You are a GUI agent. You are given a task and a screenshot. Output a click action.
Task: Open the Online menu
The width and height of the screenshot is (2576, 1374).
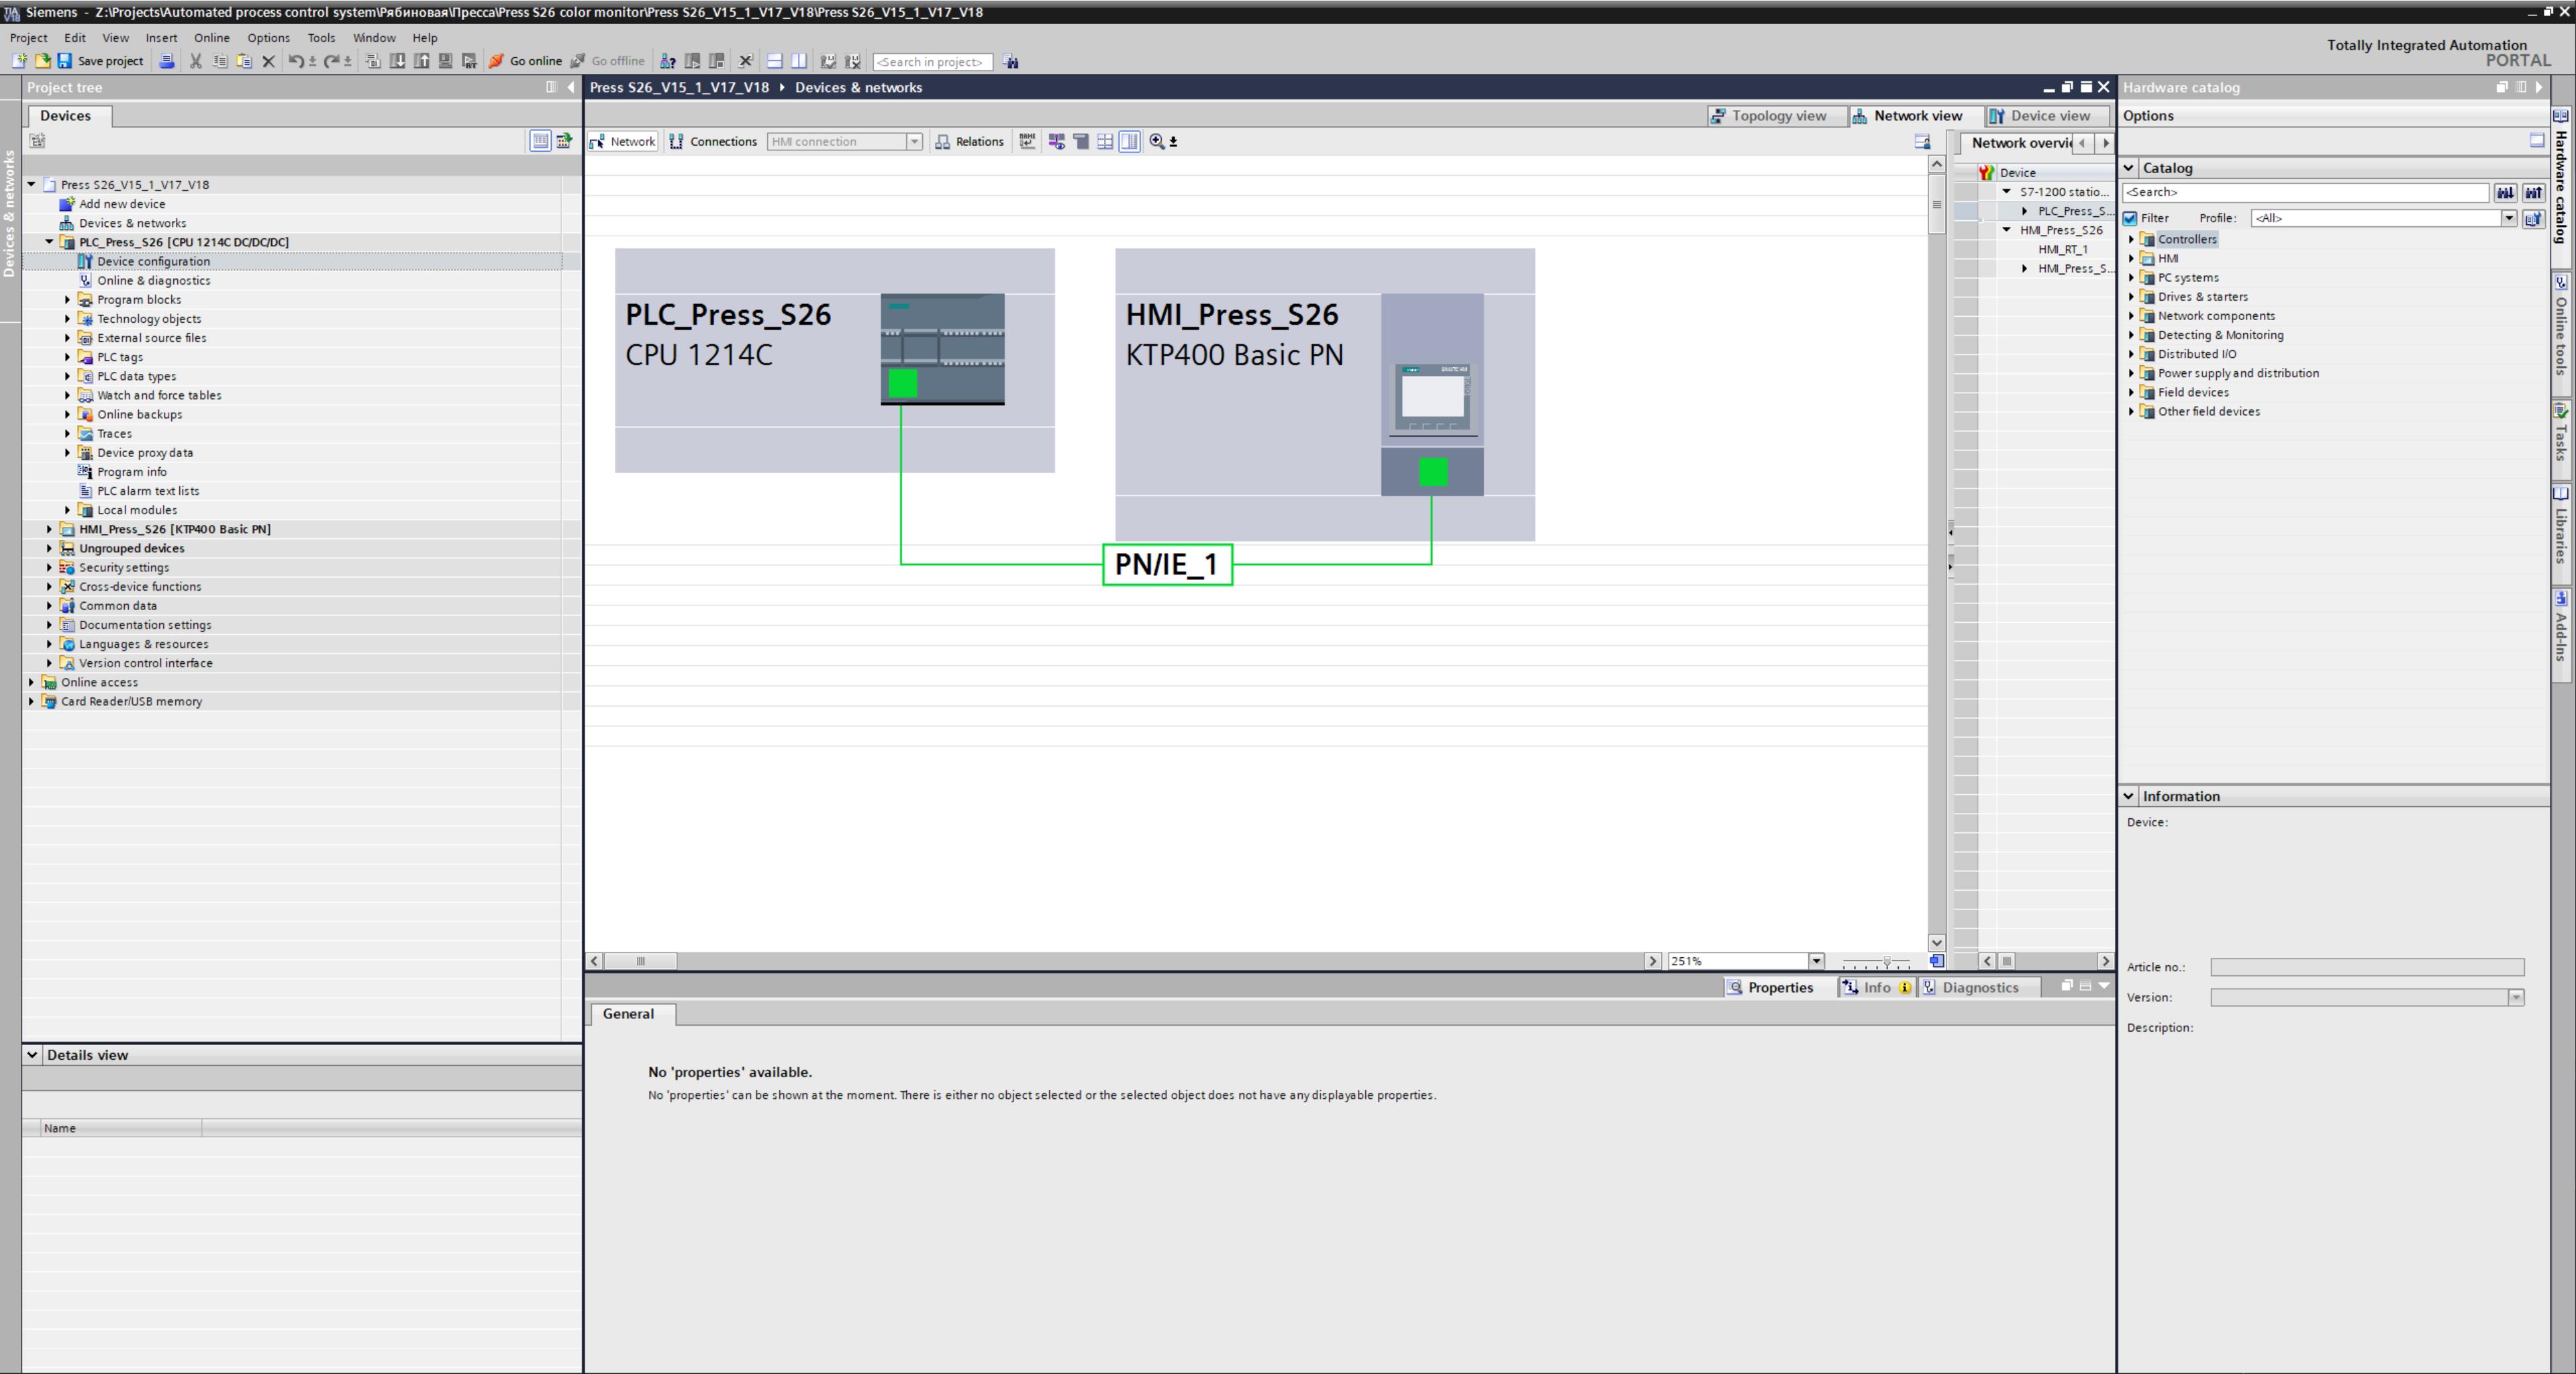coord(211,38)
